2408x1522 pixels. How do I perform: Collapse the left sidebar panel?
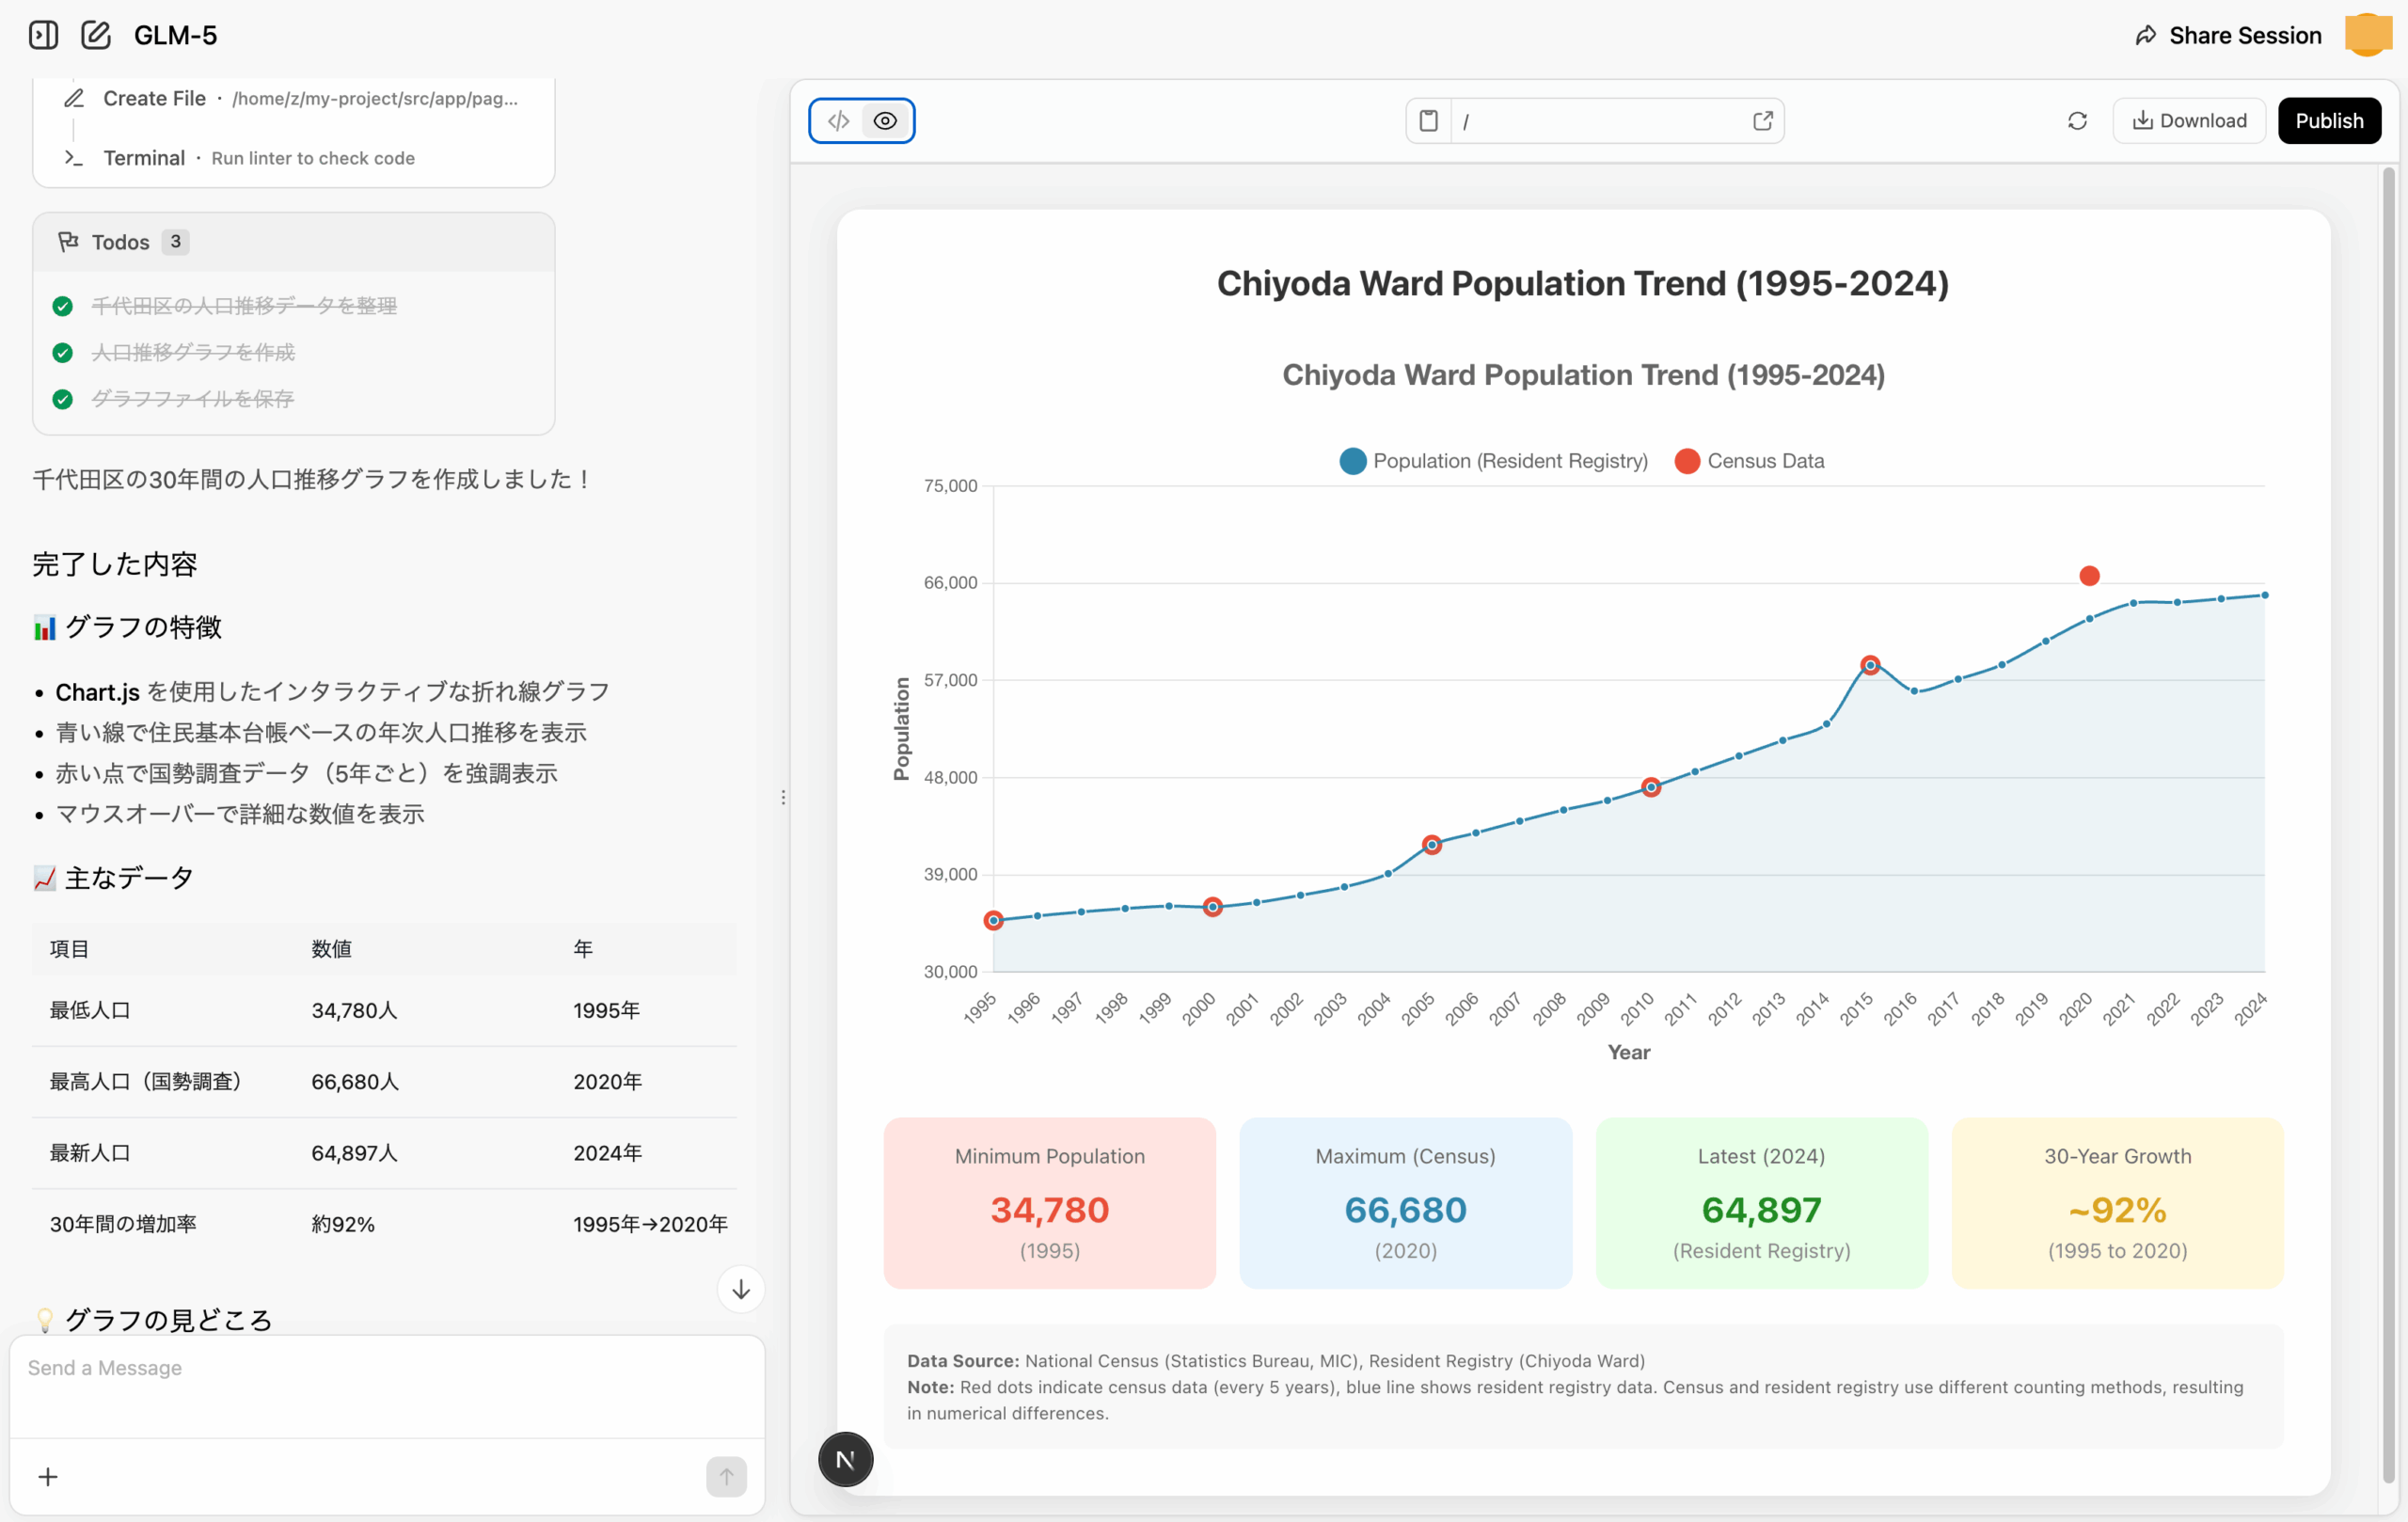pyautogui.click(x=42, y=35)
